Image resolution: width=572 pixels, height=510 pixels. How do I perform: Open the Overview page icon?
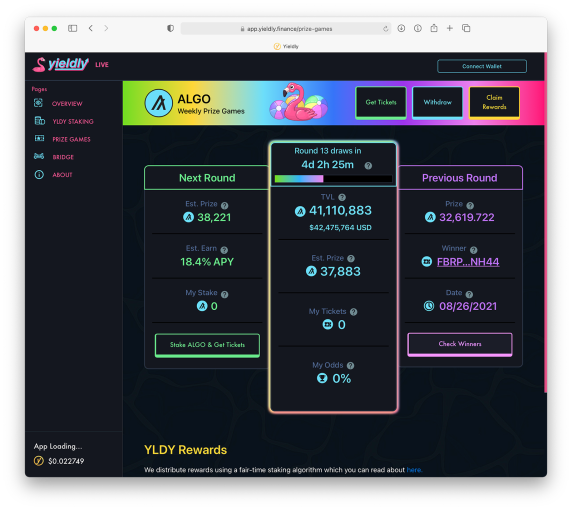coord(38,103)
